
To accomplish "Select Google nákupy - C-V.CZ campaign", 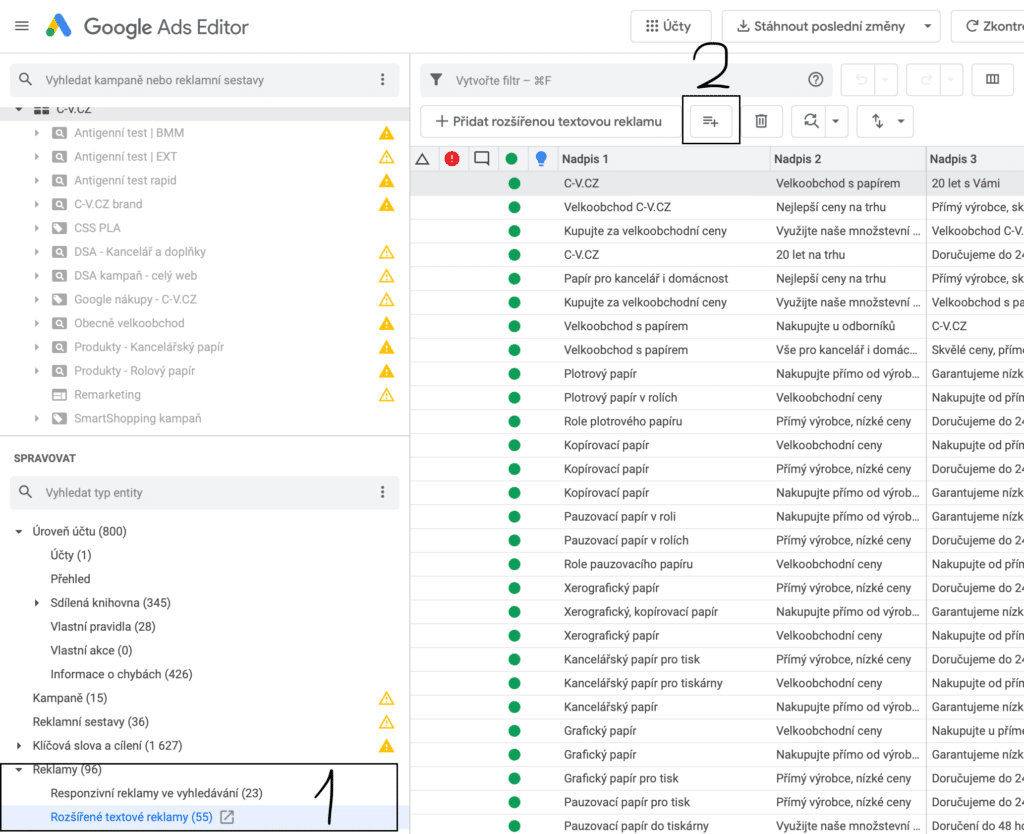I will [x=135, y=299].
